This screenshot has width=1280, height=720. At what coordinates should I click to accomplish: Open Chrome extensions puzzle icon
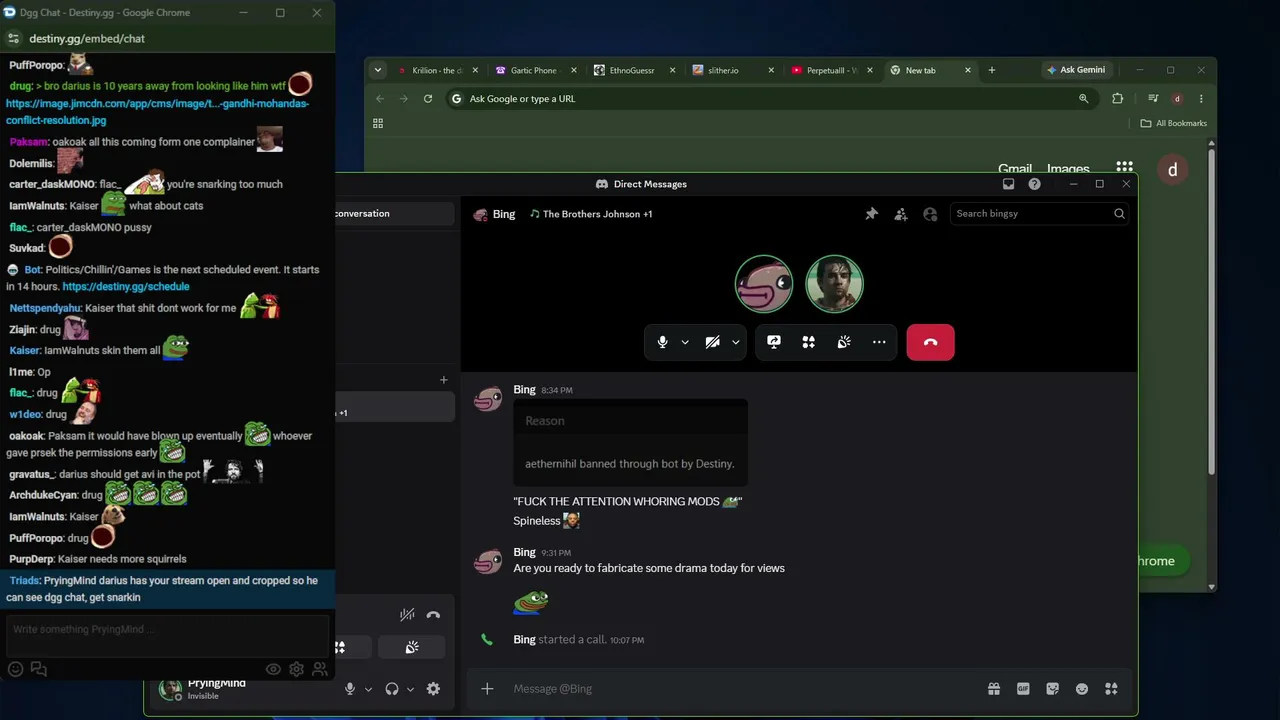[1117, 99]
